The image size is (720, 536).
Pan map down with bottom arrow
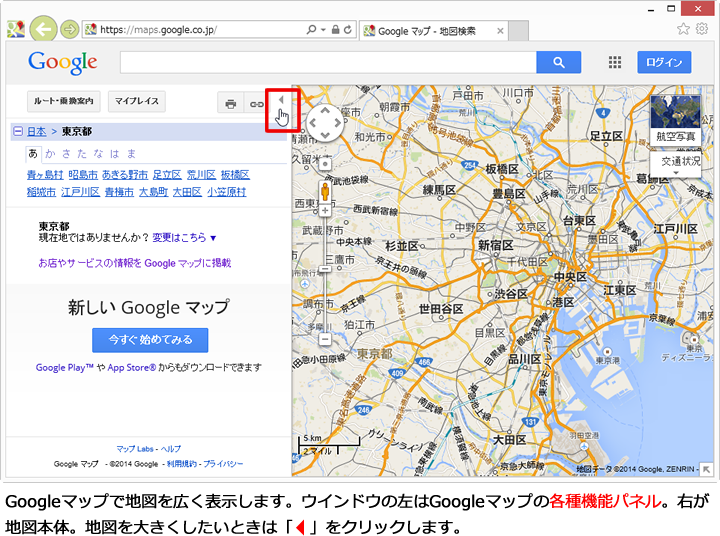click(x=325, y=135)
